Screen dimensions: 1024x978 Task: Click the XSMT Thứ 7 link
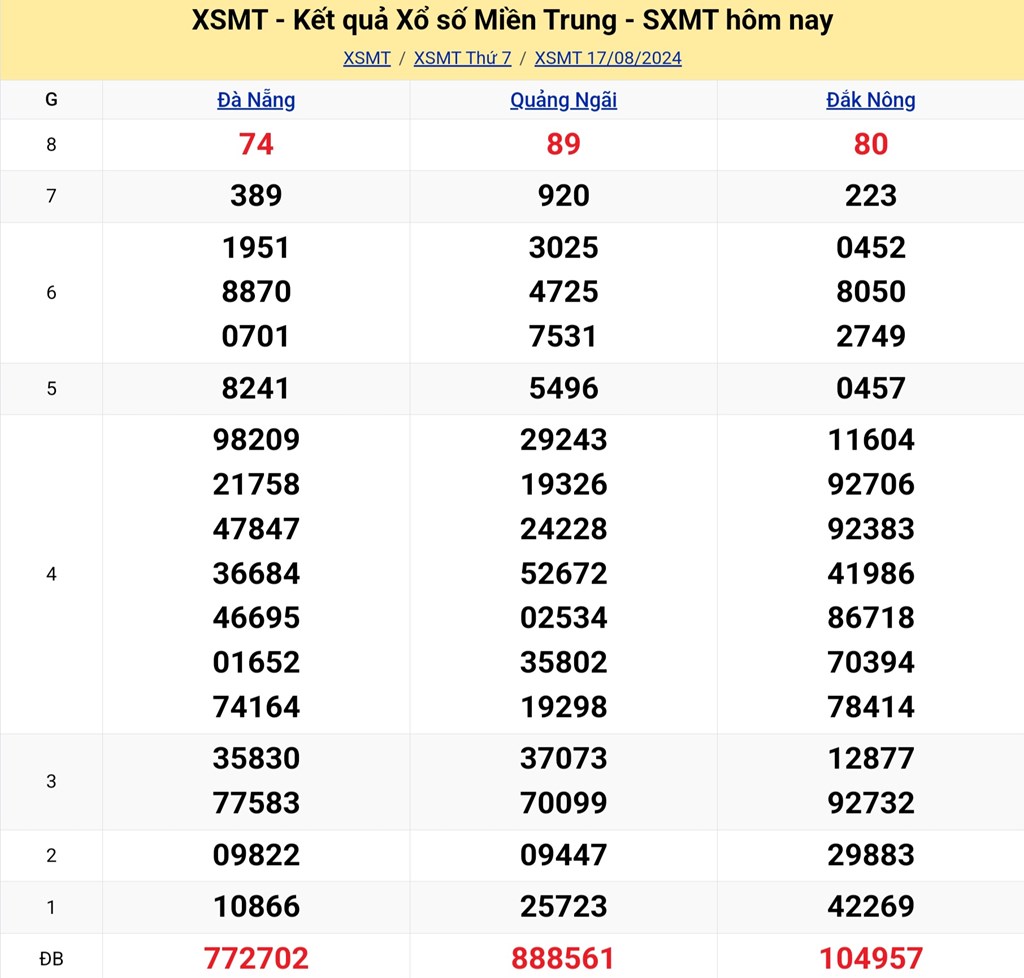(x=462, y=58)
